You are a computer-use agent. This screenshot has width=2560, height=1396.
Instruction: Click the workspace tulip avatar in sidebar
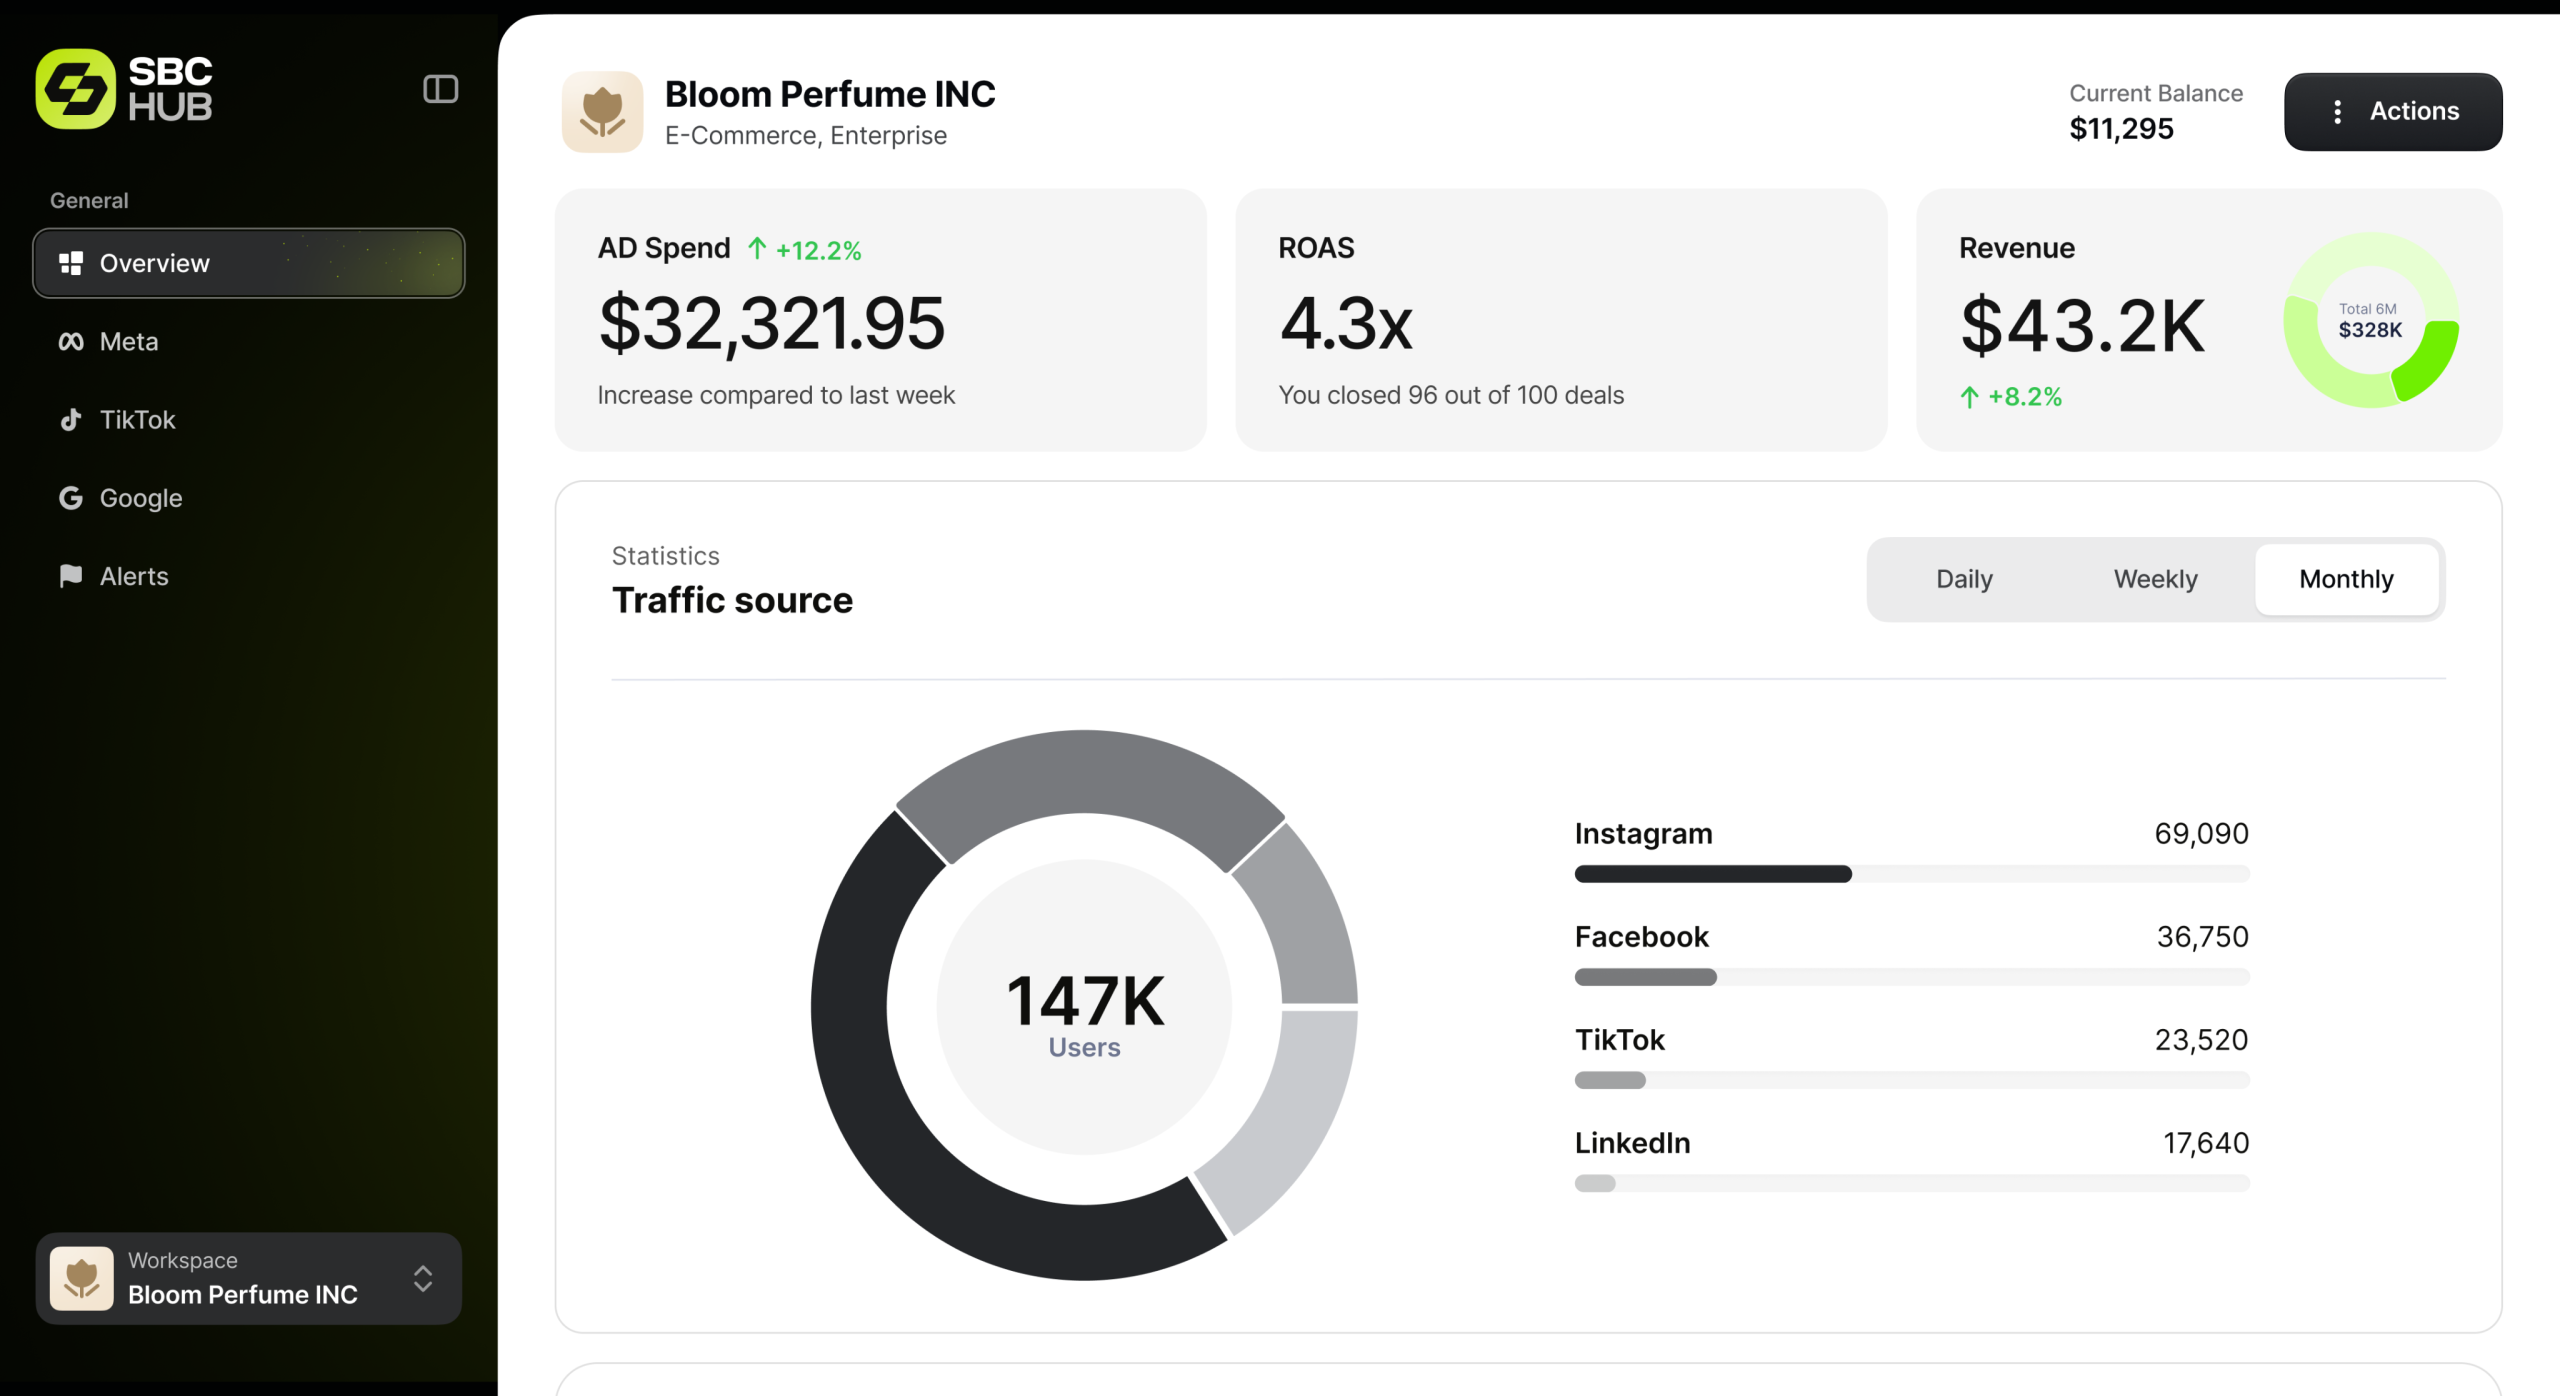tap(82, 1278)
